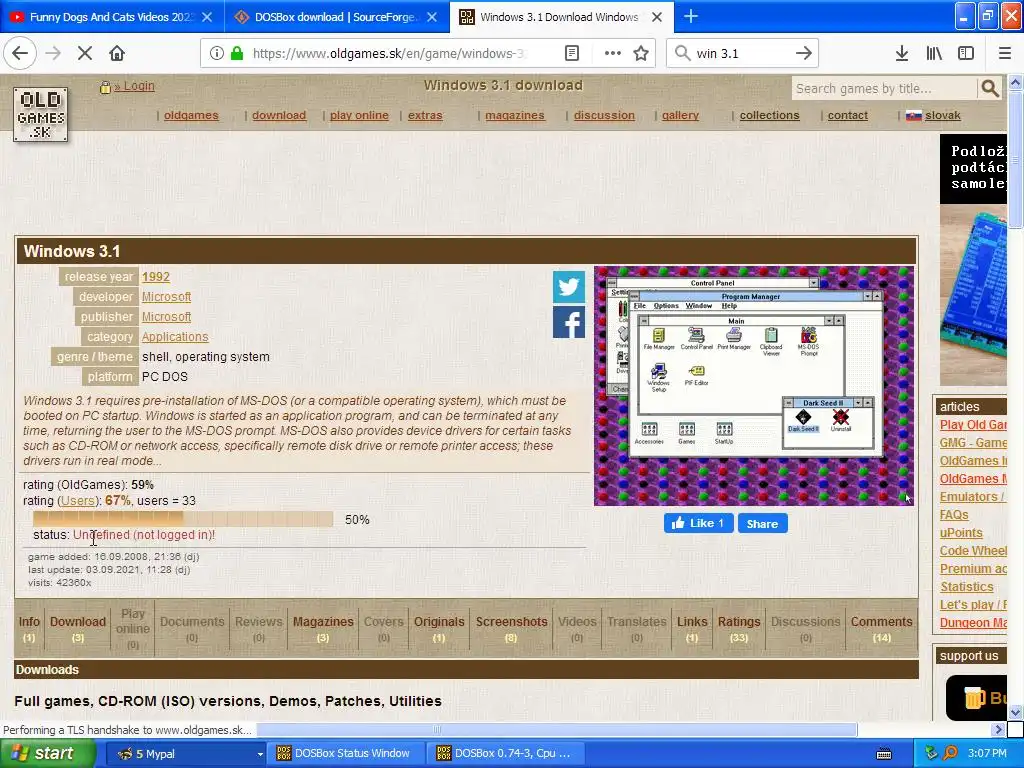This screenshot has width=1024, height=768.
Task: Click the green padlock security icon
Action: [236, 53]
